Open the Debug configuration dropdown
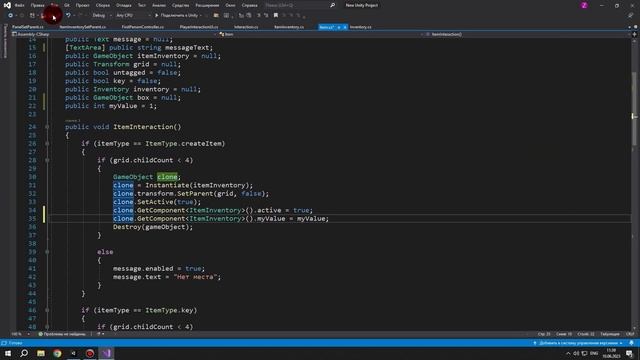This screenshot has width=640, height=360. pos(101,16)
